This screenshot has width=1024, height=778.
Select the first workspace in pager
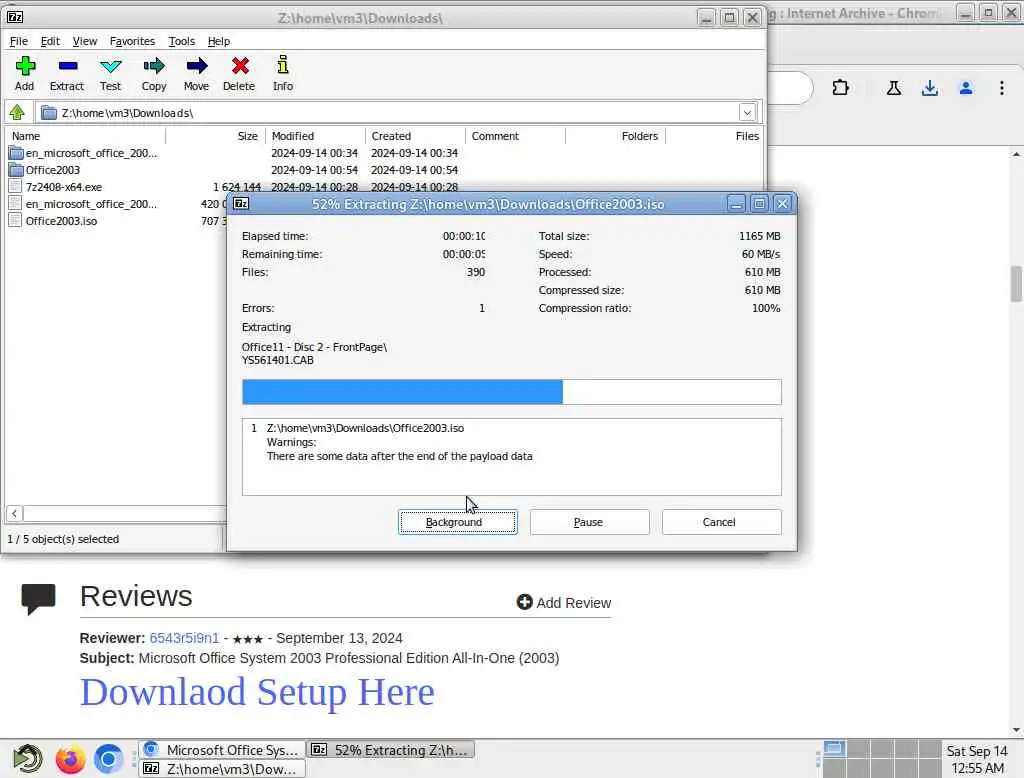(835, 749)
